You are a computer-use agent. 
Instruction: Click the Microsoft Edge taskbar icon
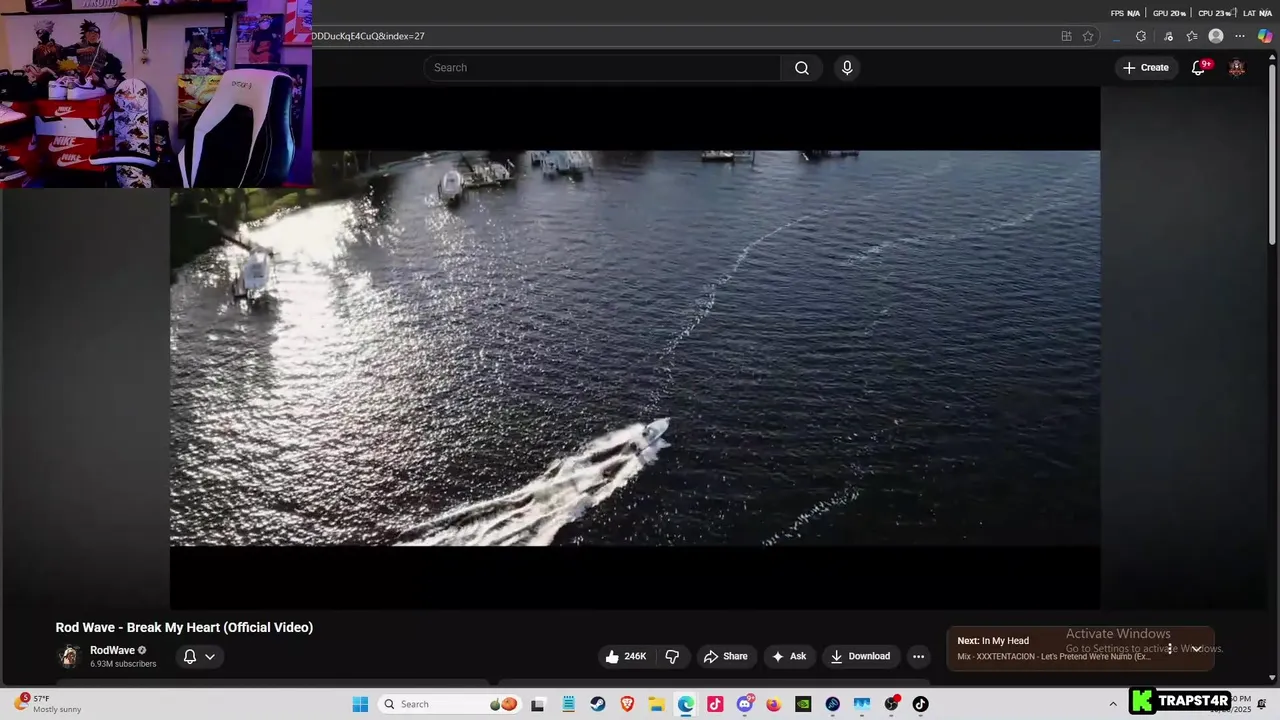click(x=686, y=704)
